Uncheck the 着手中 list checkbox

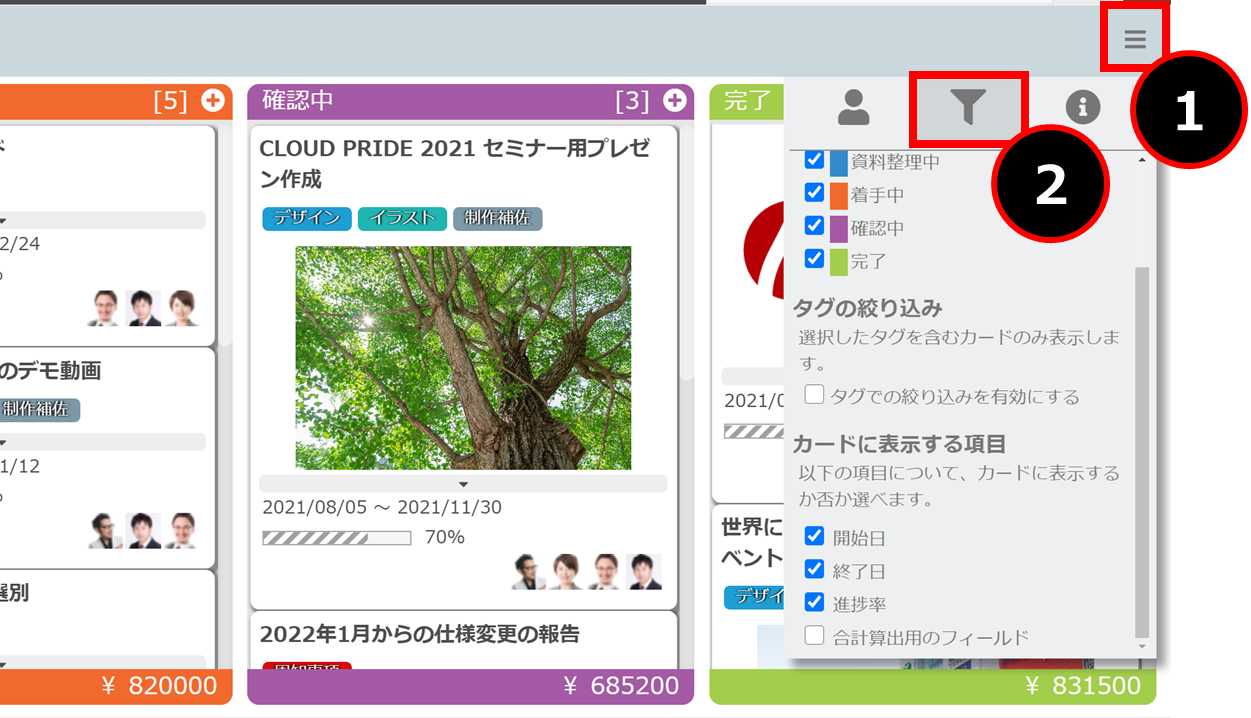[814, 193]
